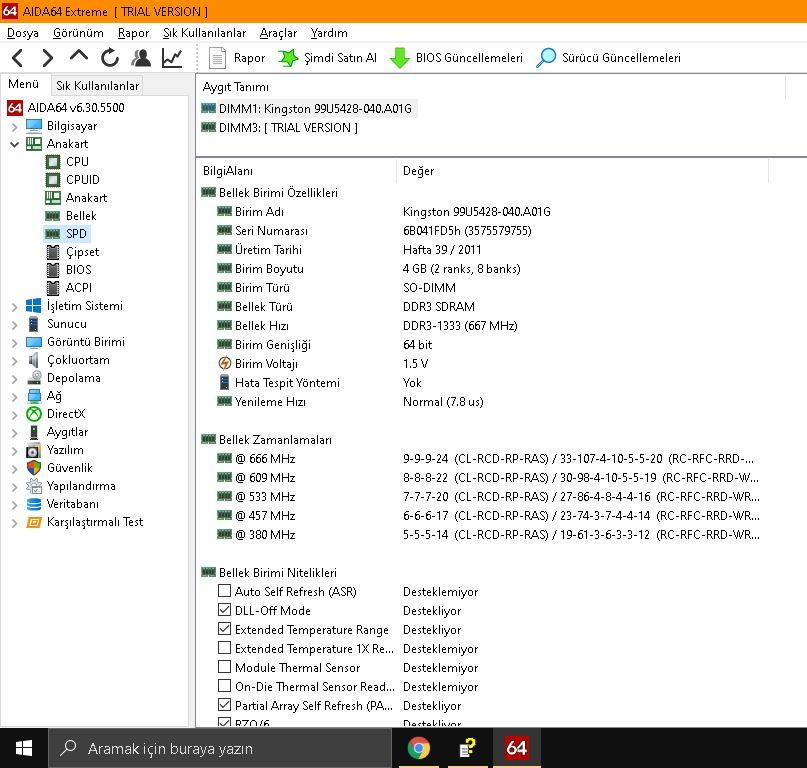Go back with the left arrow icon
Image resolution: width=807 pixels, height=768 pixels.
coord(17,58)
